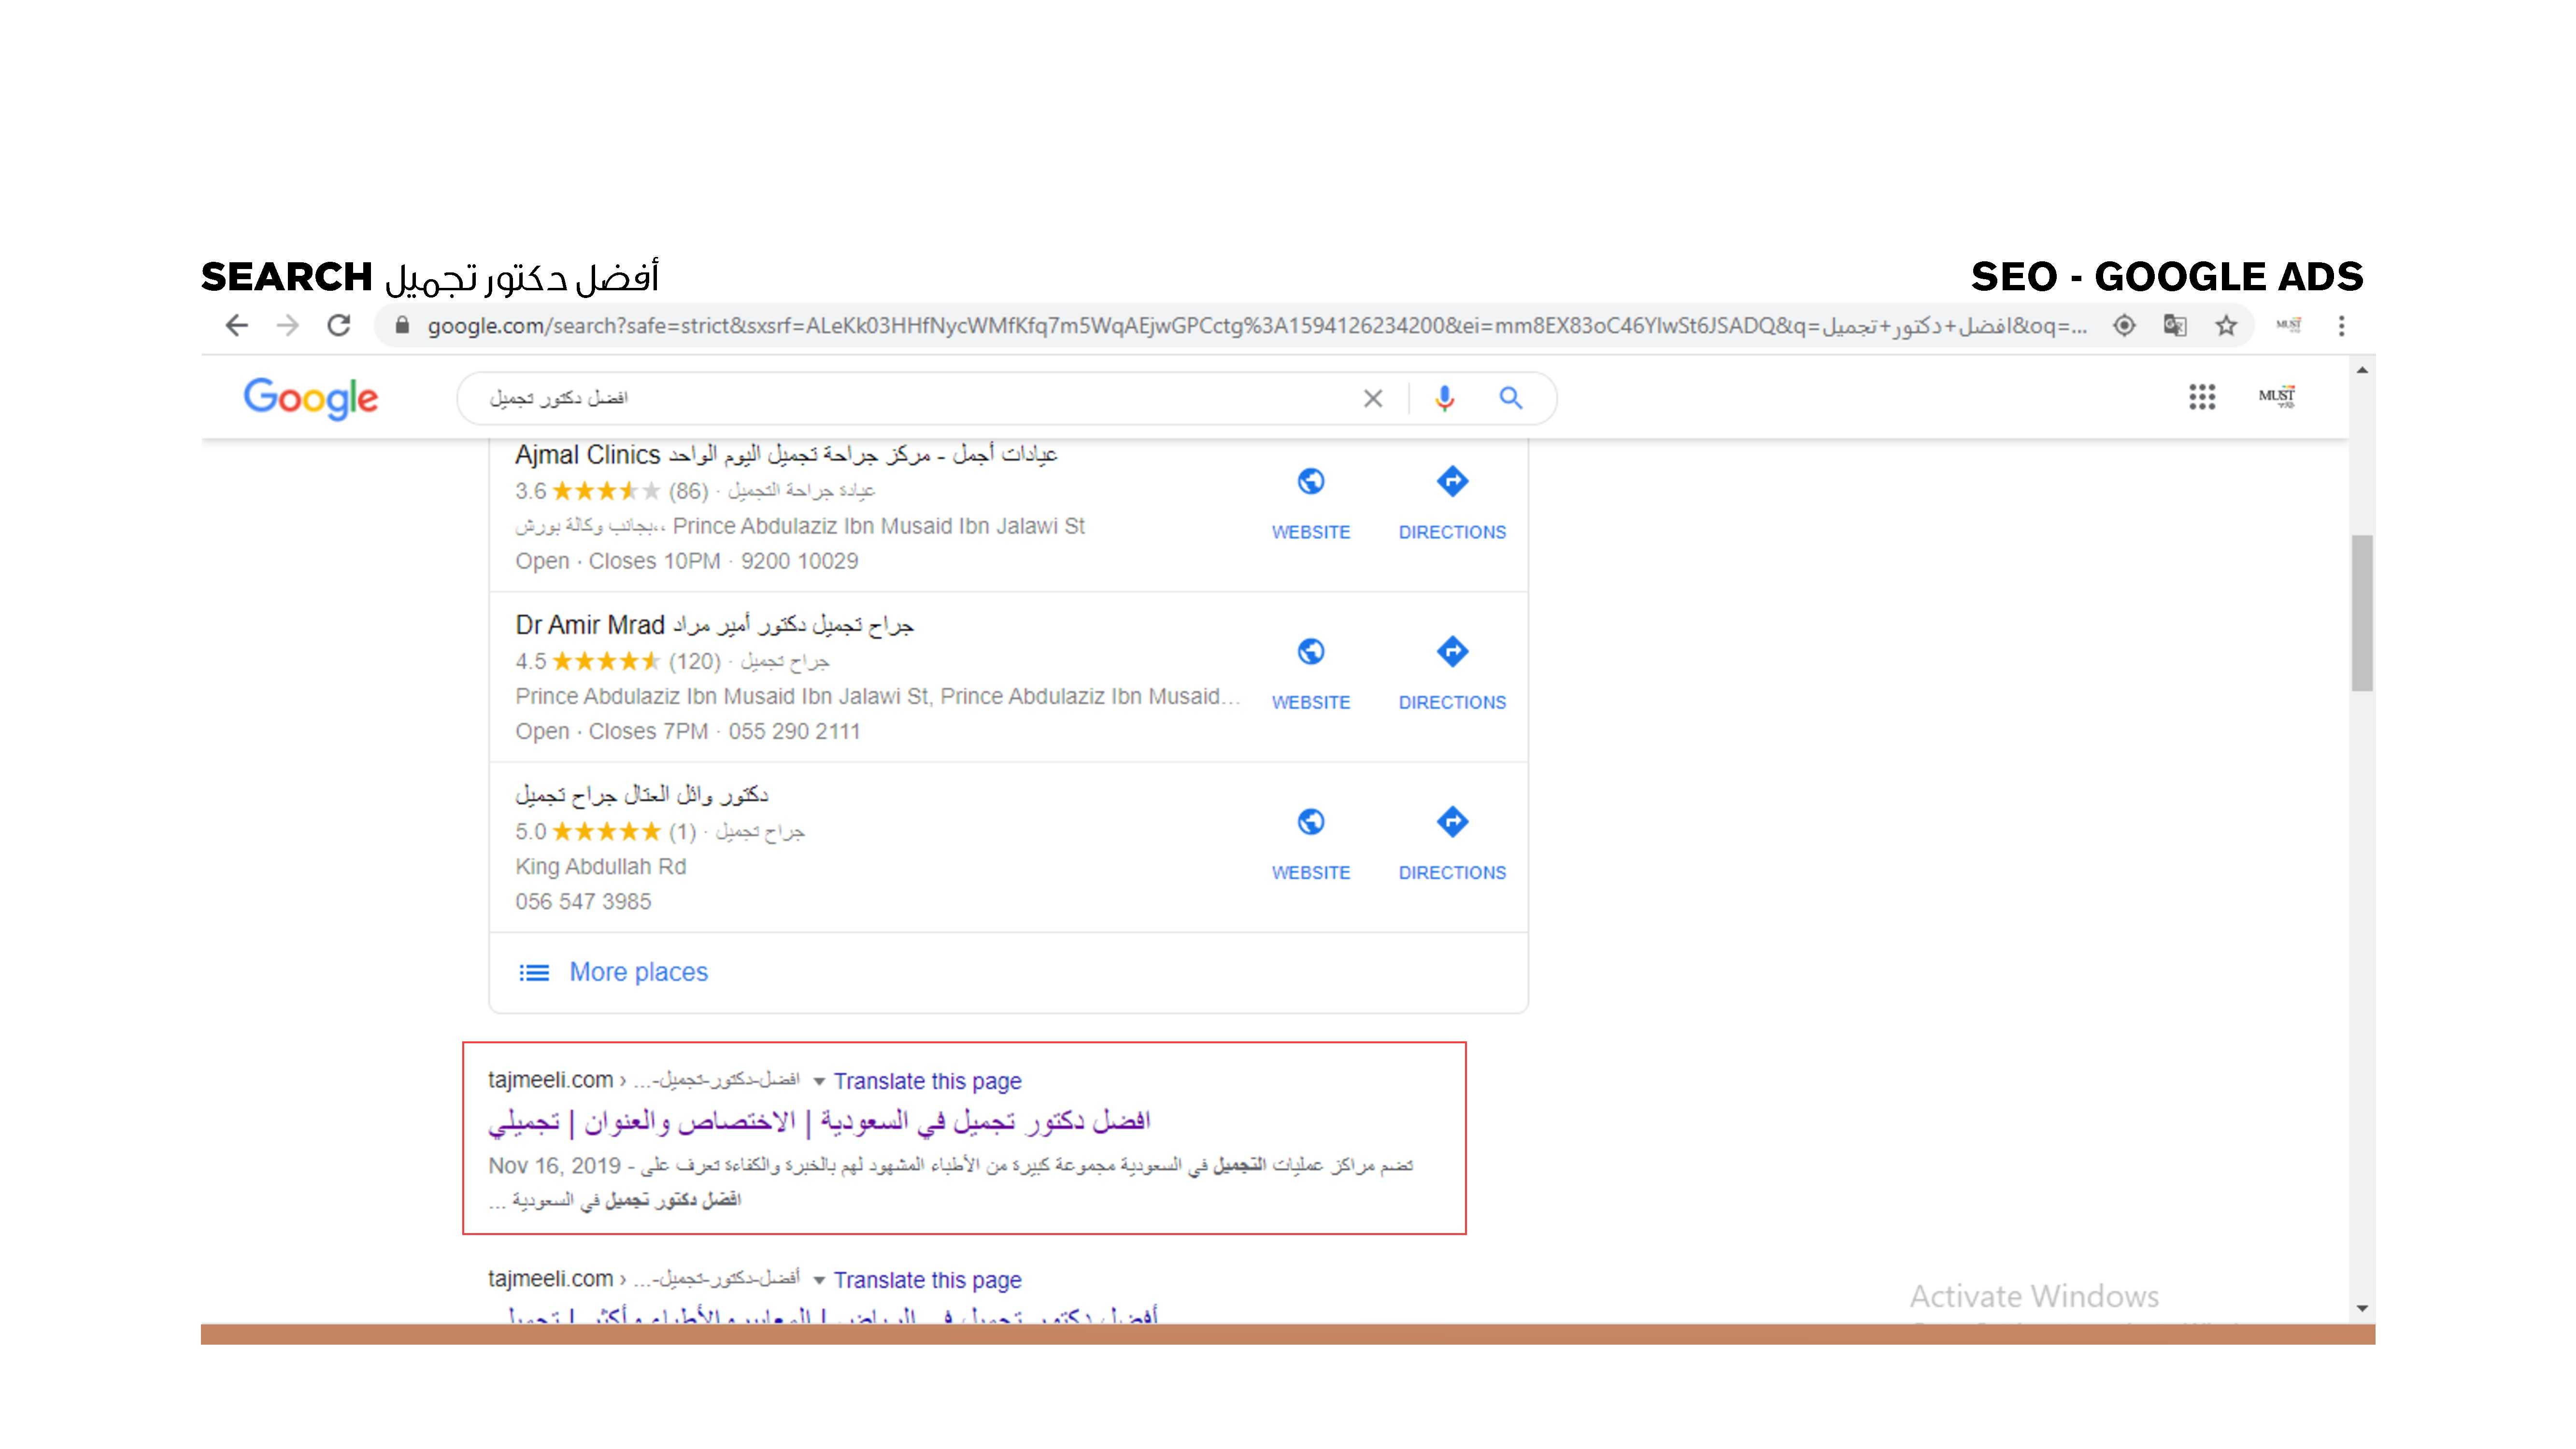Click the browser forward arrow
The width and height of the screenshot is (2576, 1449).
click(x=288, y=326)
